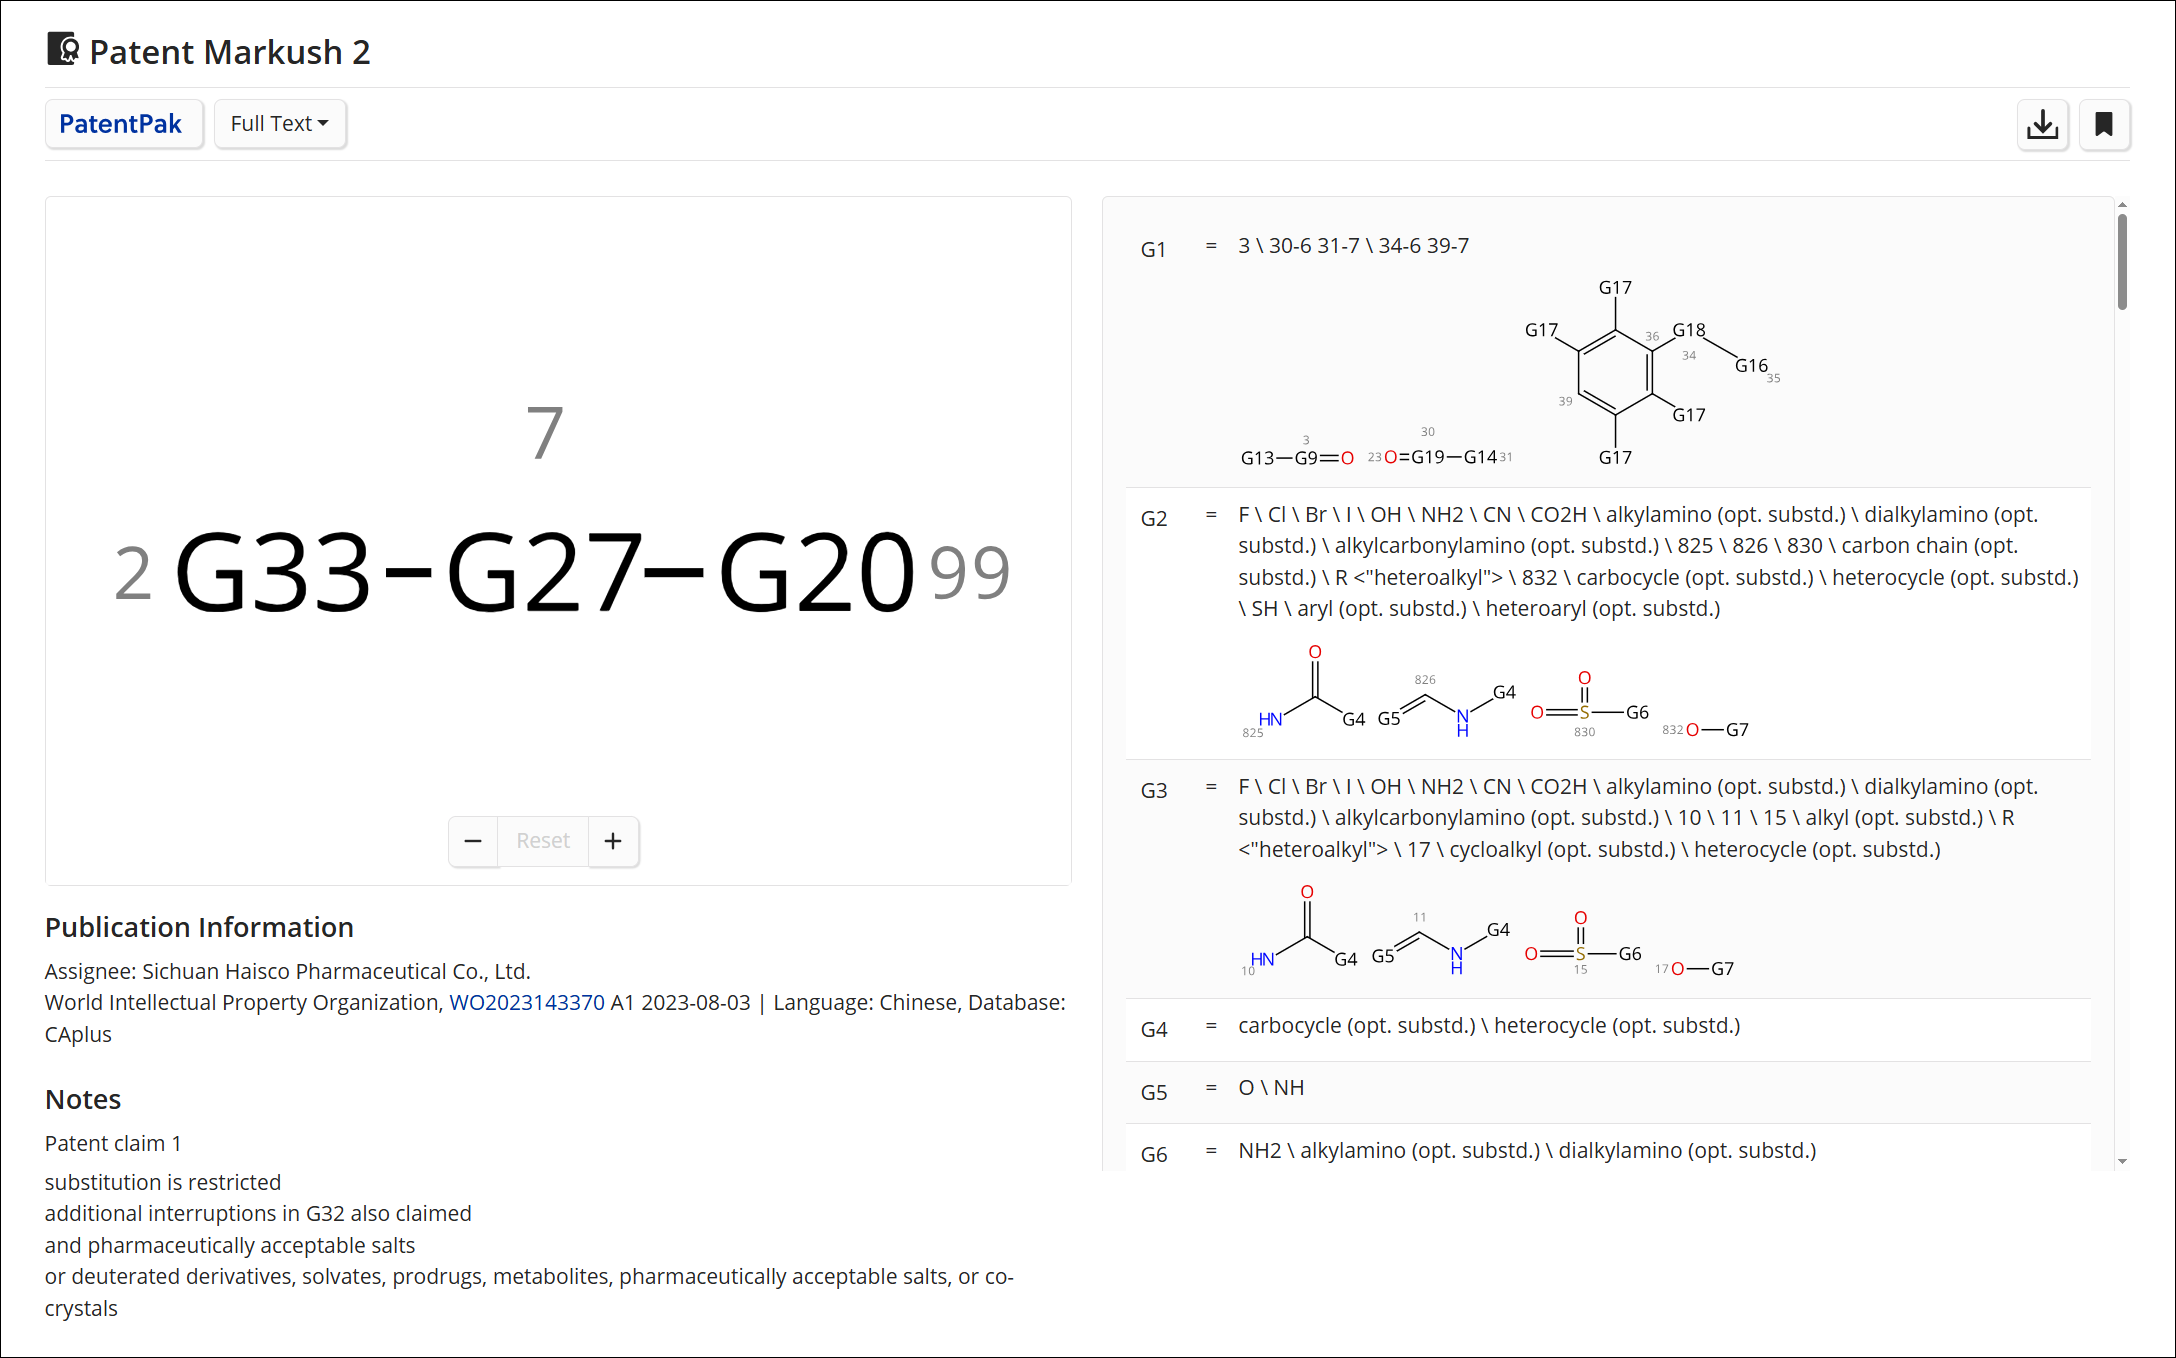Click the caret on Full Text
This screenshot has height=1358, width=2176.
(323, 124)
